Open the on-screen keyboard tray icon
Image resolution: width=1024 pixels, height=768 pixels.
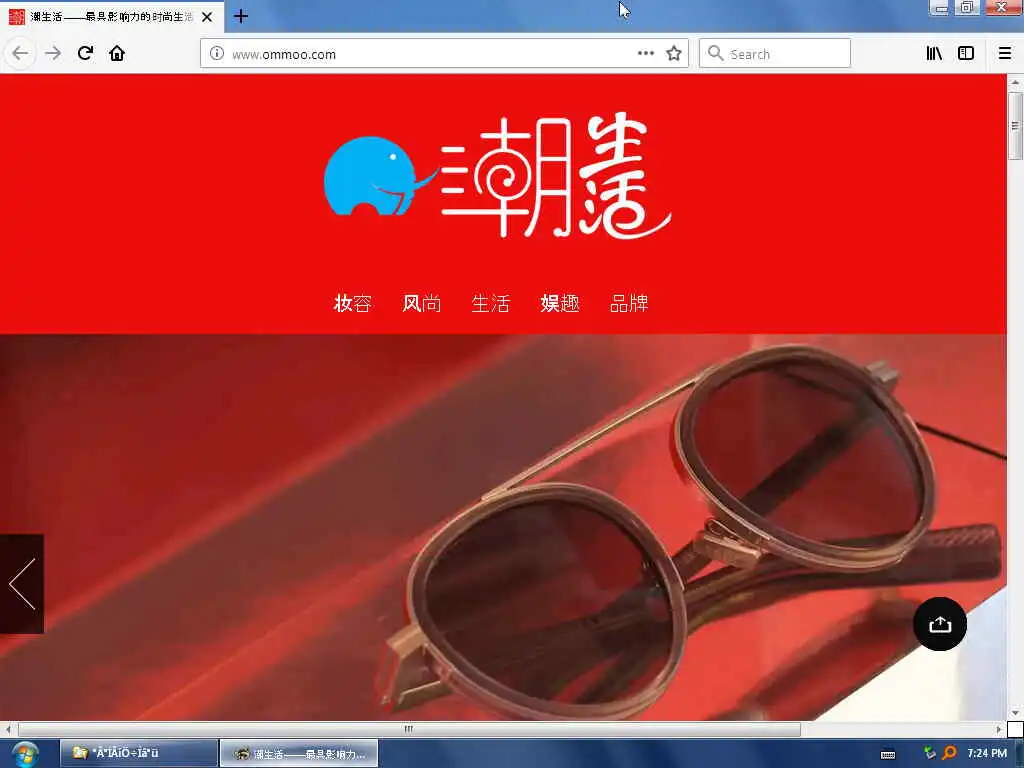(x=888, y=754)
